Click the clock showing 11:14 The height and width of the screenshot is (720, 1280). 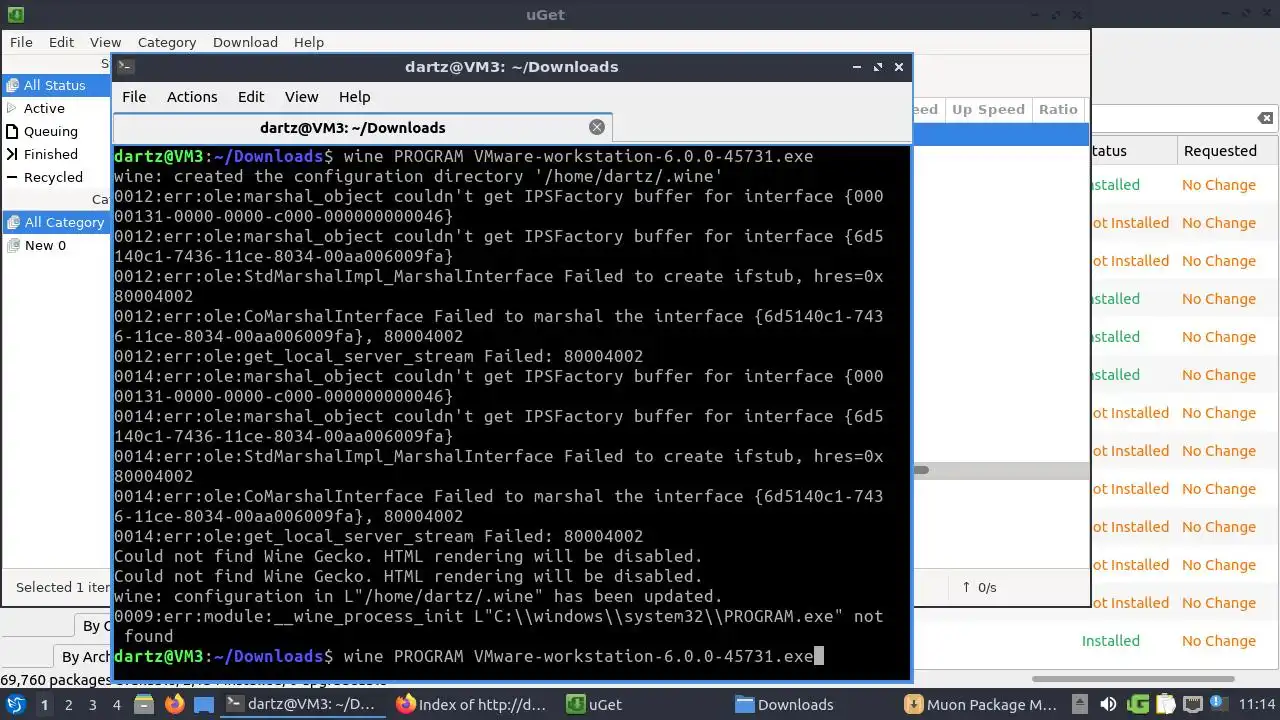coord(1257,704)
